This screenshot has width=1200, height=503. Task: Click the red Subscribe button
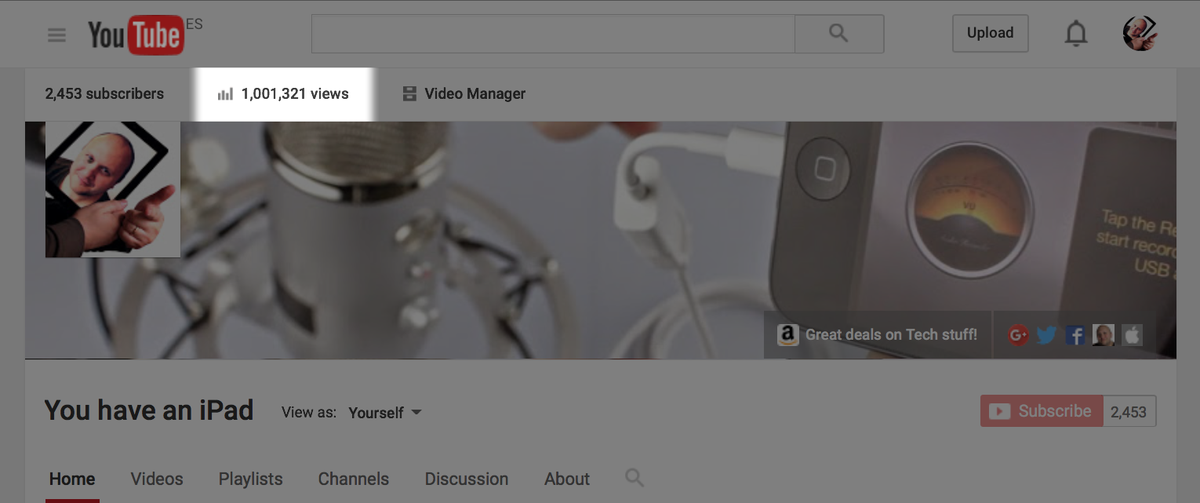click(1042, 411)
